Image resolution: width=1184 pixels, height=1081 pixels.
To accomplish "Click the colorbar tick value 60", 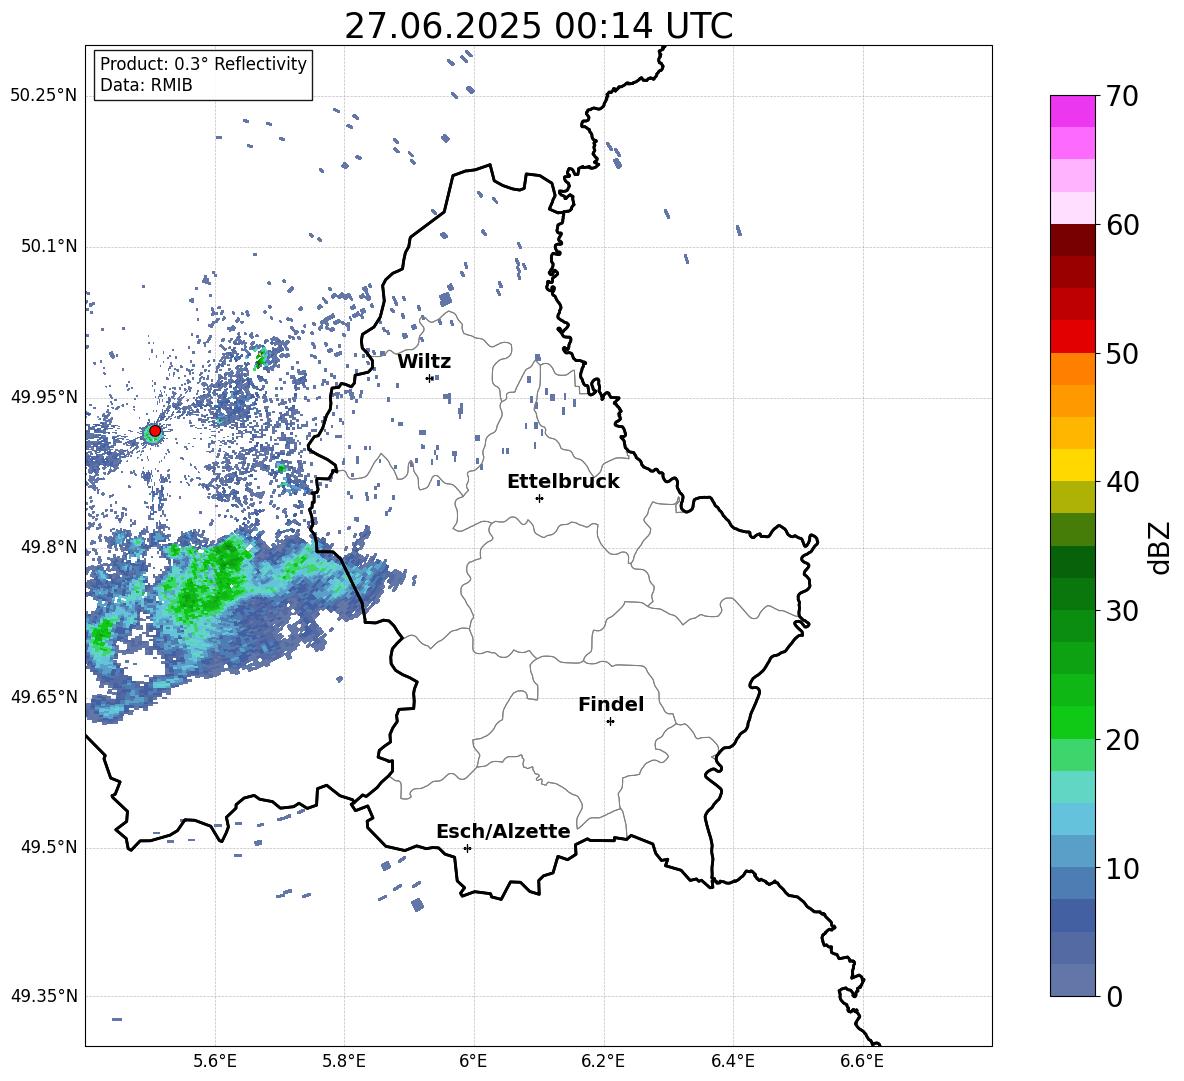I will point(1123,225).
